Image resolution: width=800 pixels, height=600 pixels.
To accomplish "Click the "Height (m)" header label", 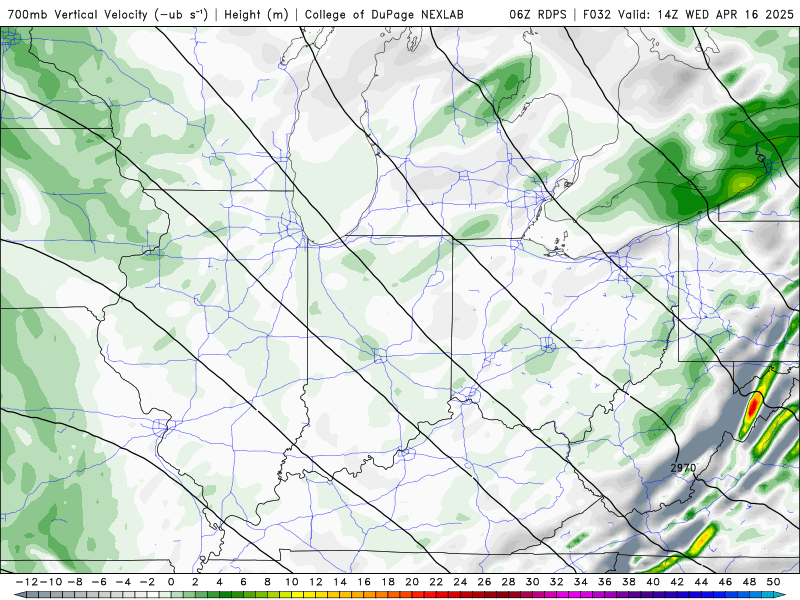I will [256, 15].
